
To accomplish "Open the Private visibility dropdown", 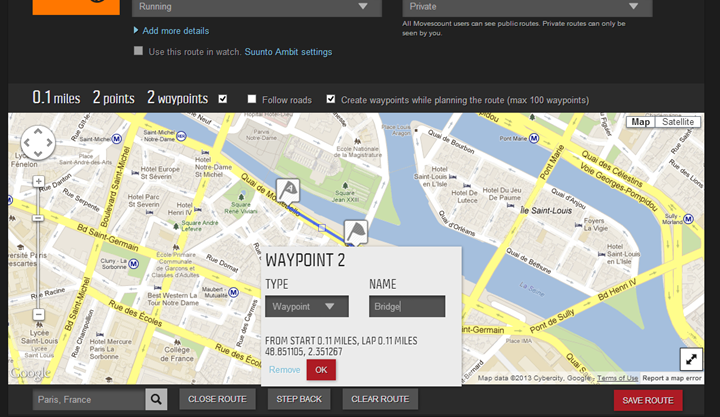I will point(527,7).
